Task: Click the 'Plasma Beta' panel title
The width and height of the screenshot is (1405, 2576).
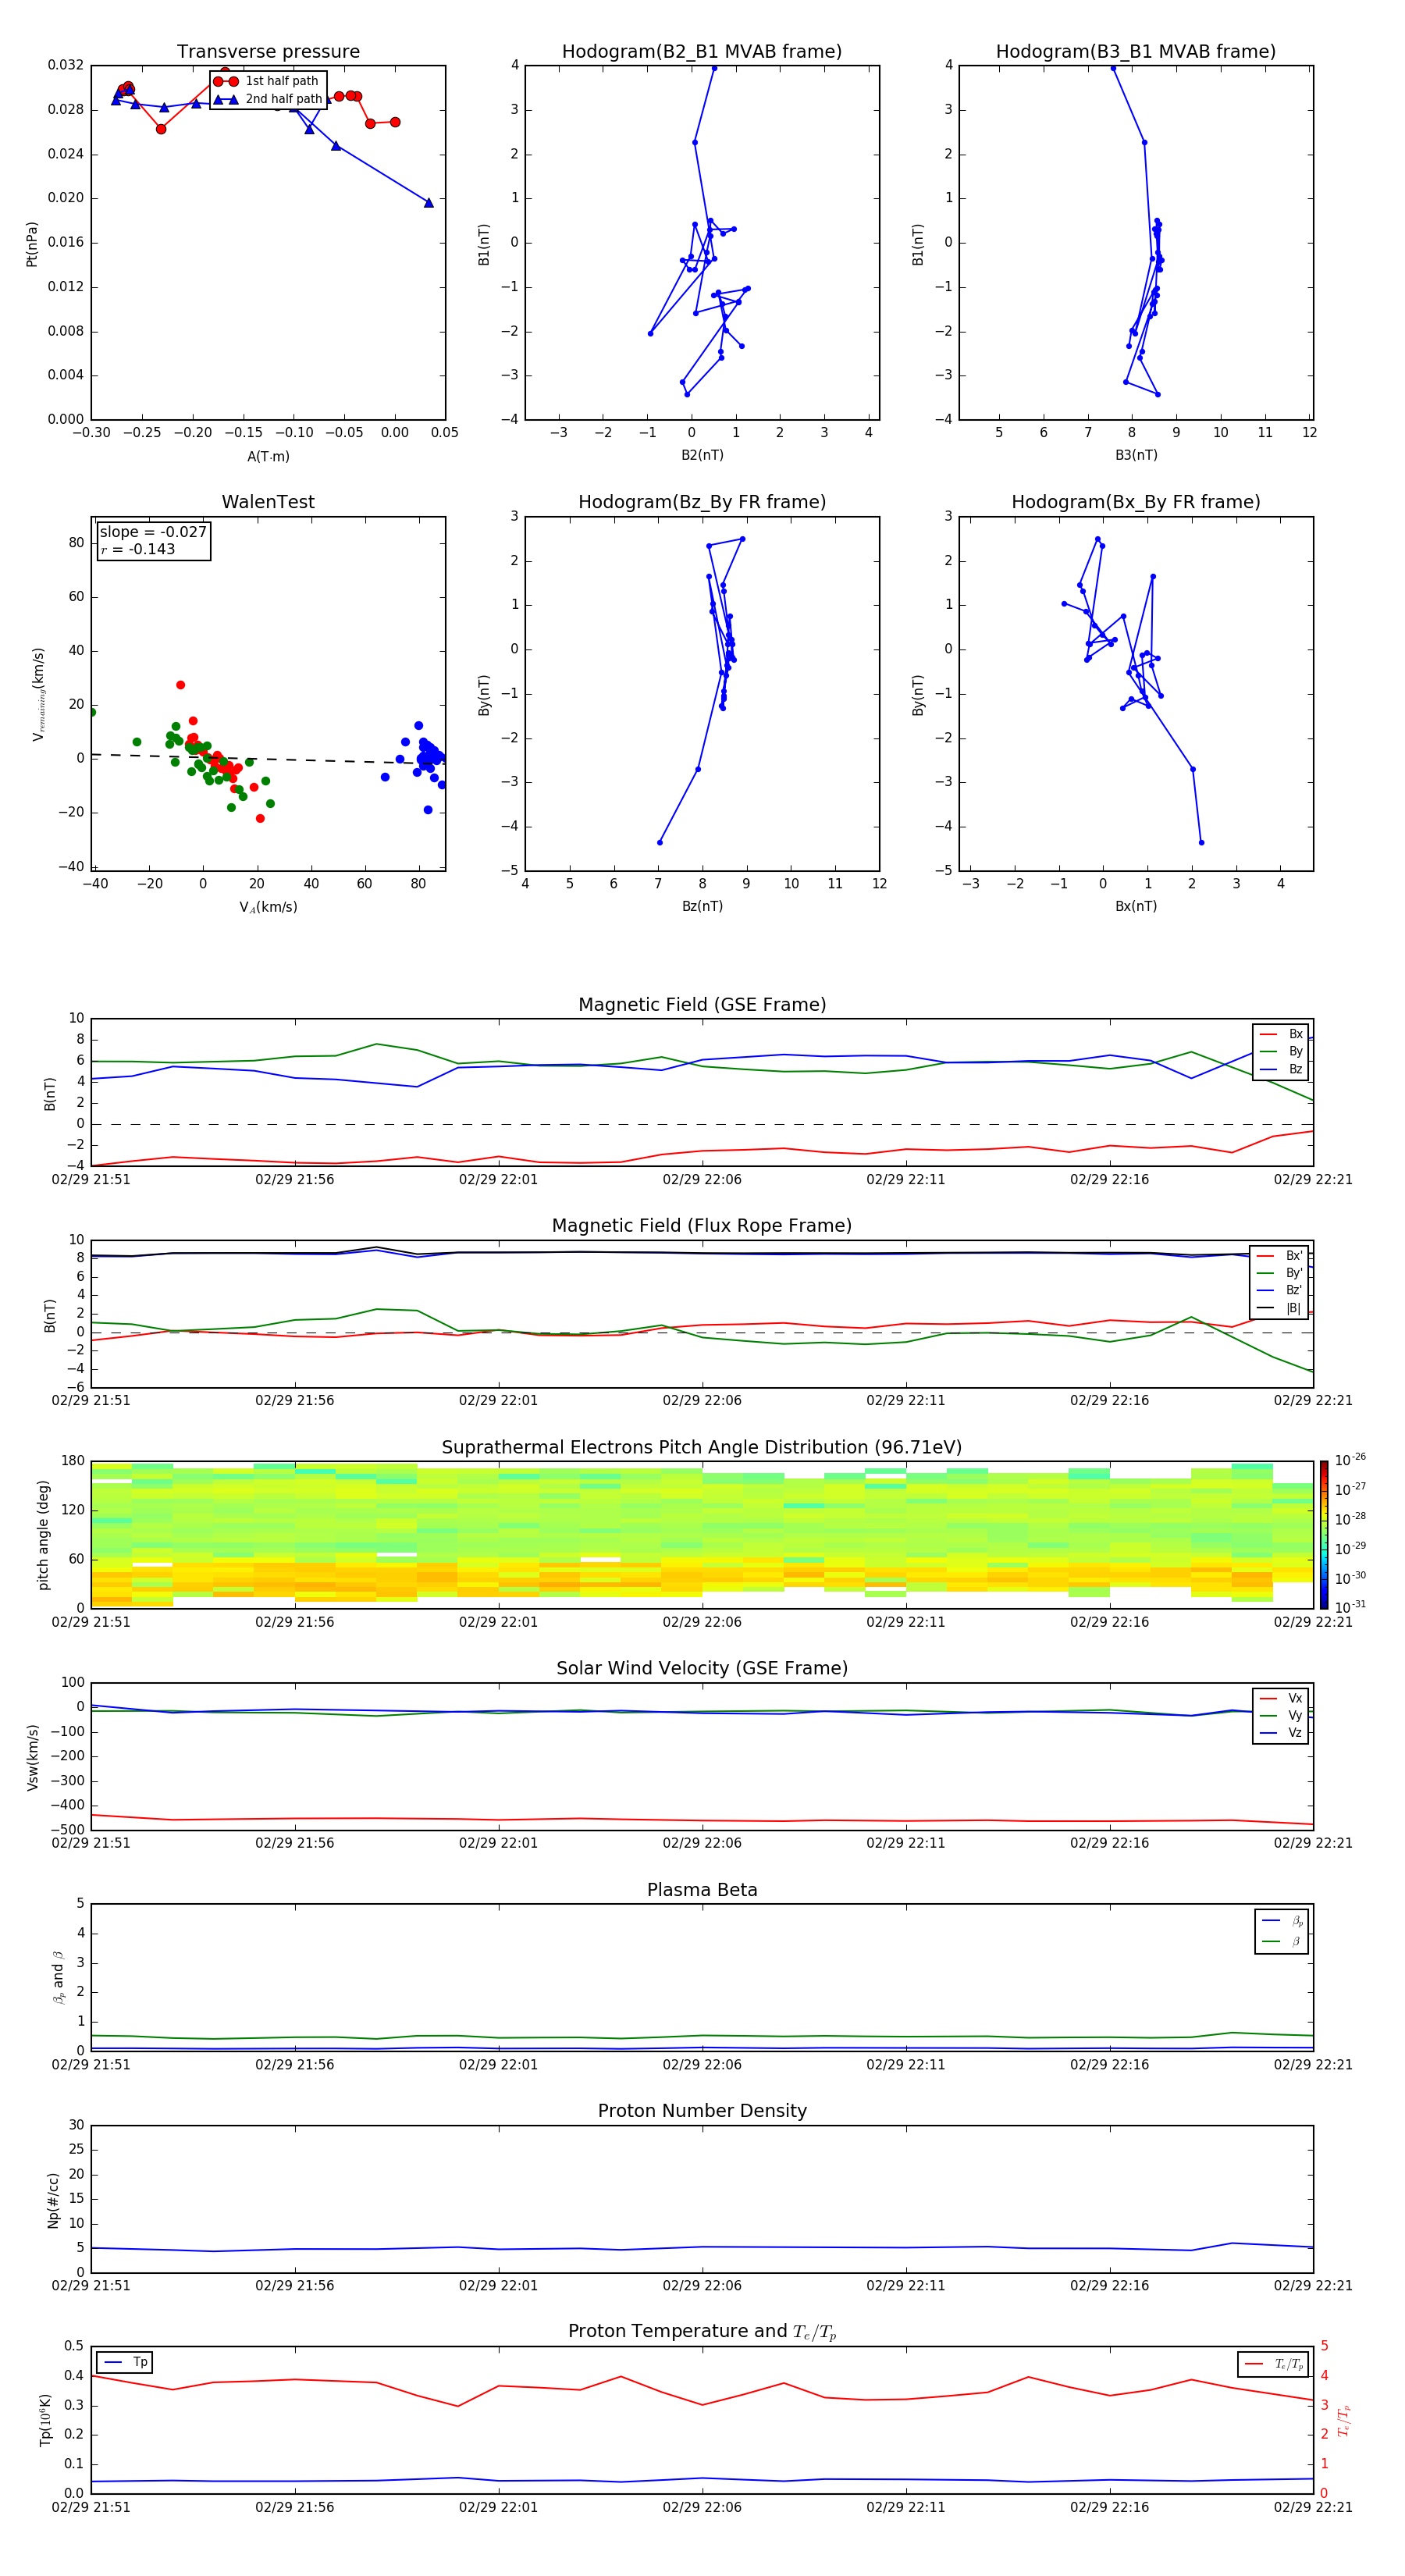Action: 702,1890
